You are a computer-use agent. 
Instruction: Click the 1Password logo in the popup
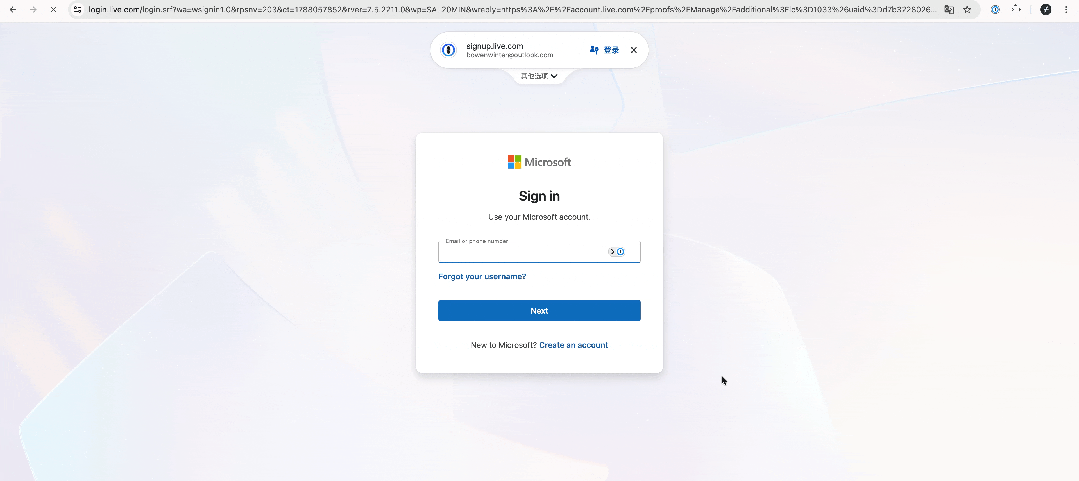tap(449, 50)
